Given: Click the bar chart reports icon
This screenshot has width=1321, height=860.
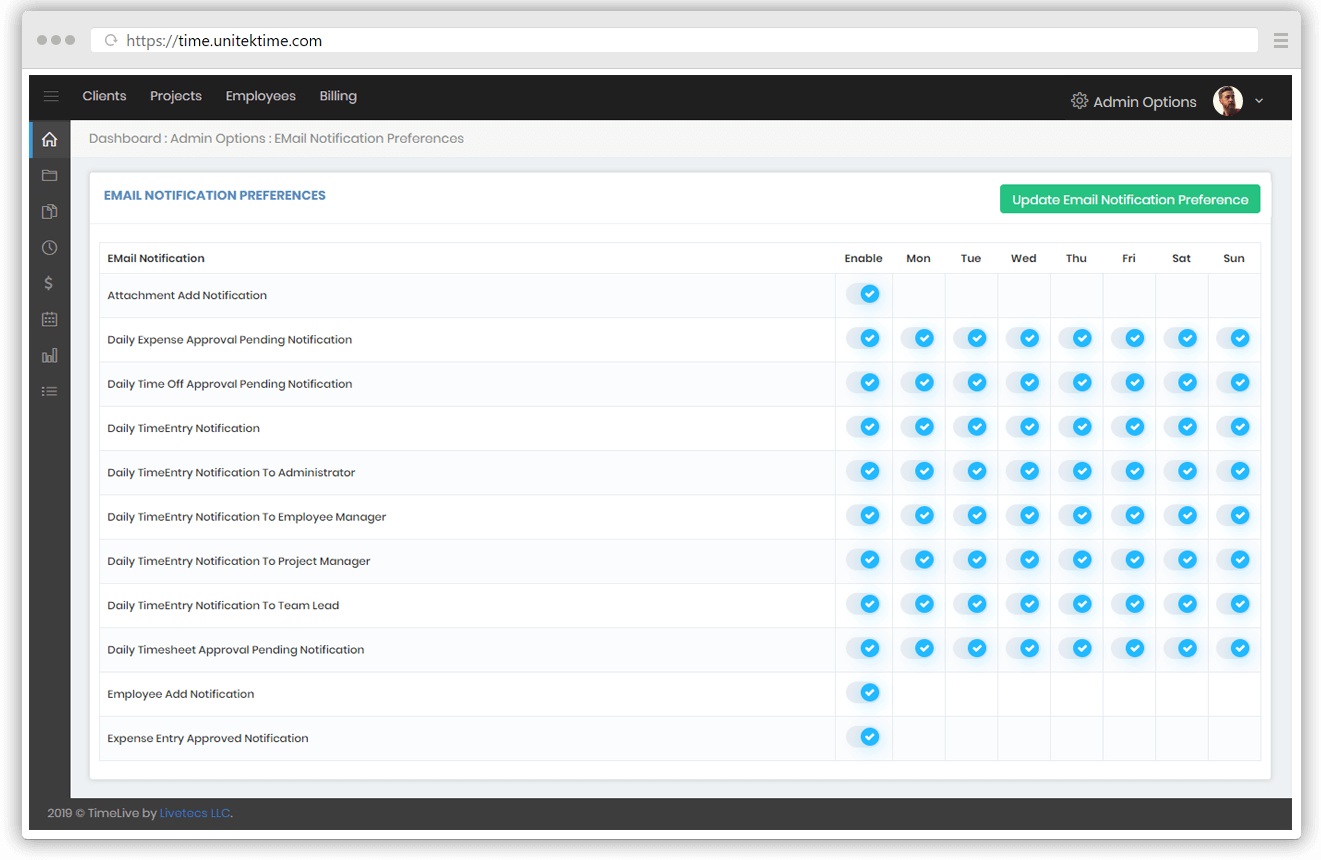Looking at the screenshot, I should tap(49, 356).
